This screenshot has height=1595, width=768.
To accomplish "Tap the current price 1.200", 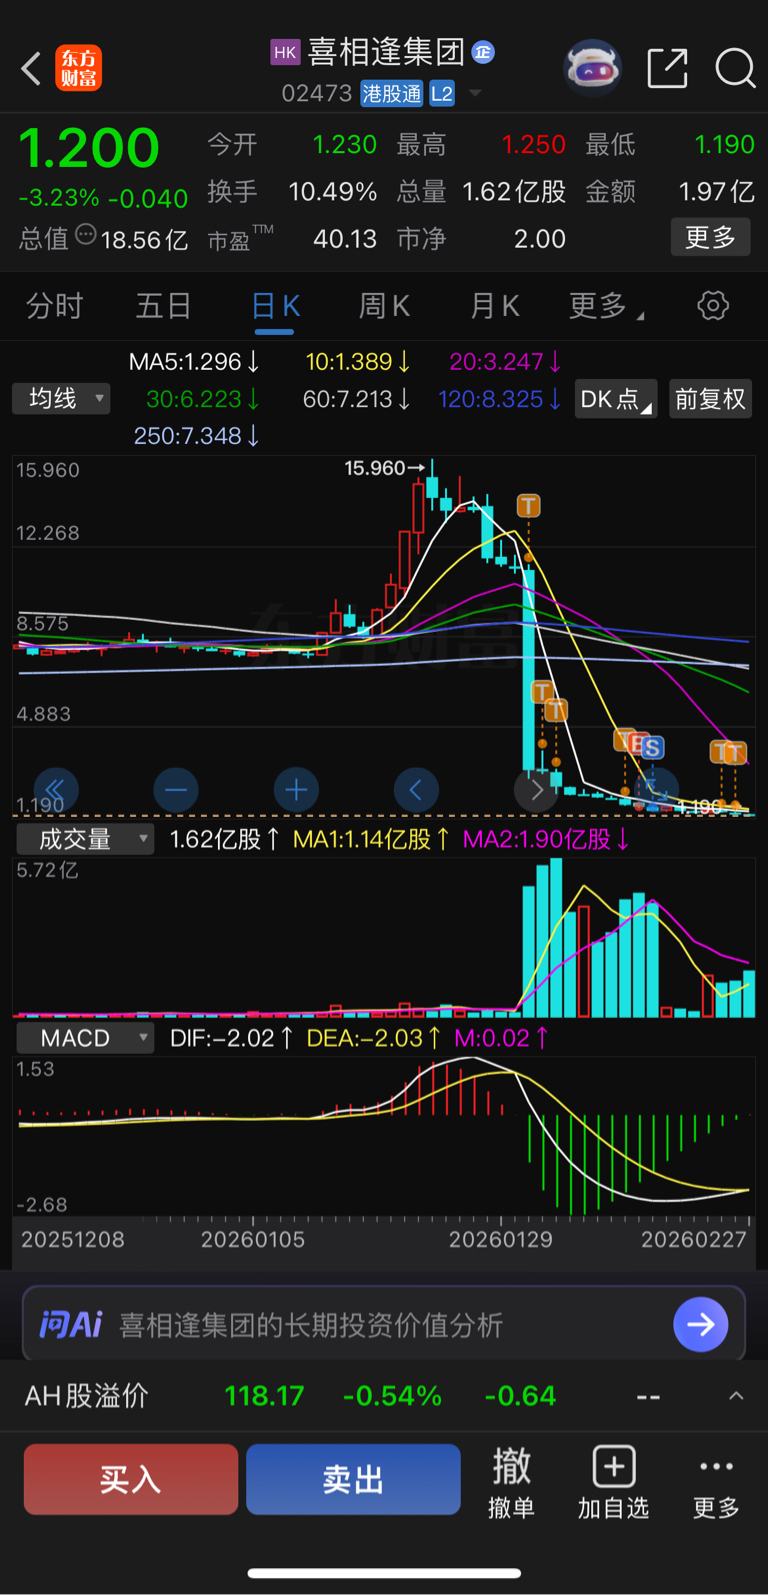I will coord(89,148).
